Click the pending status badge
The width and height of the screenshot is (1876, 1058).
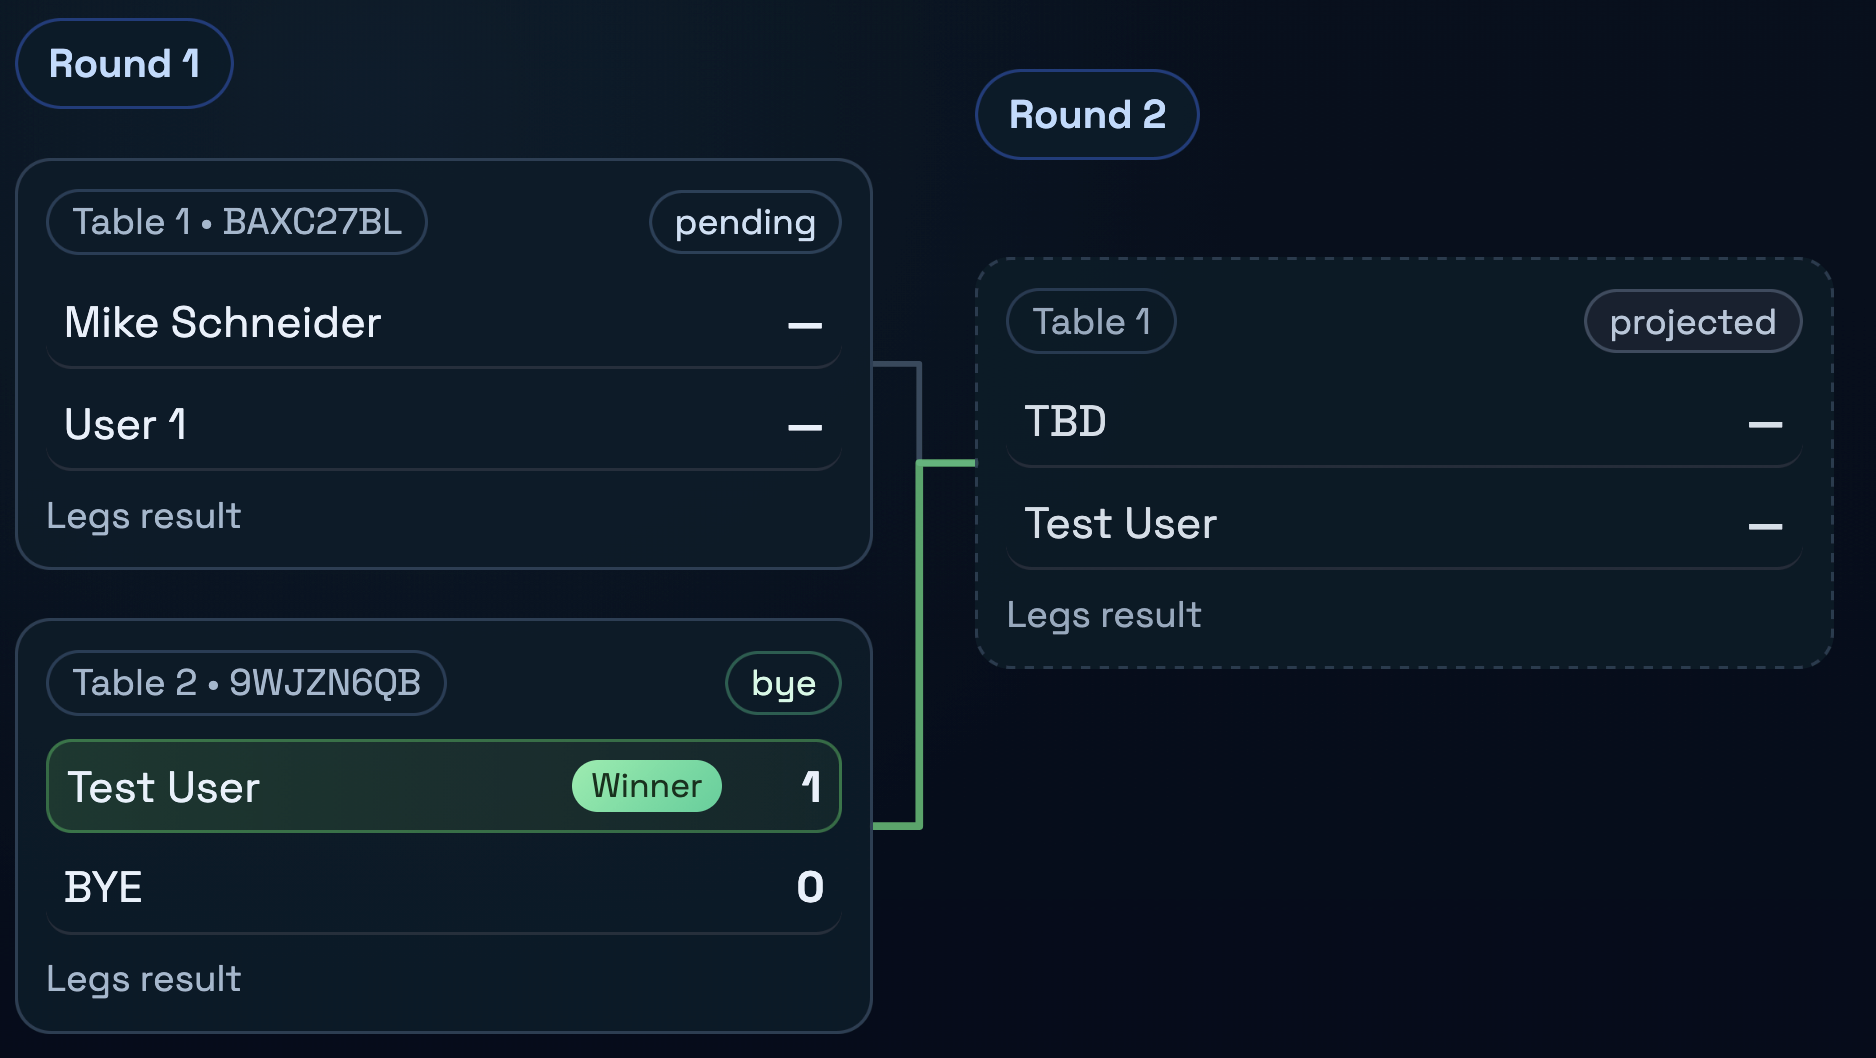pos(744,222)
